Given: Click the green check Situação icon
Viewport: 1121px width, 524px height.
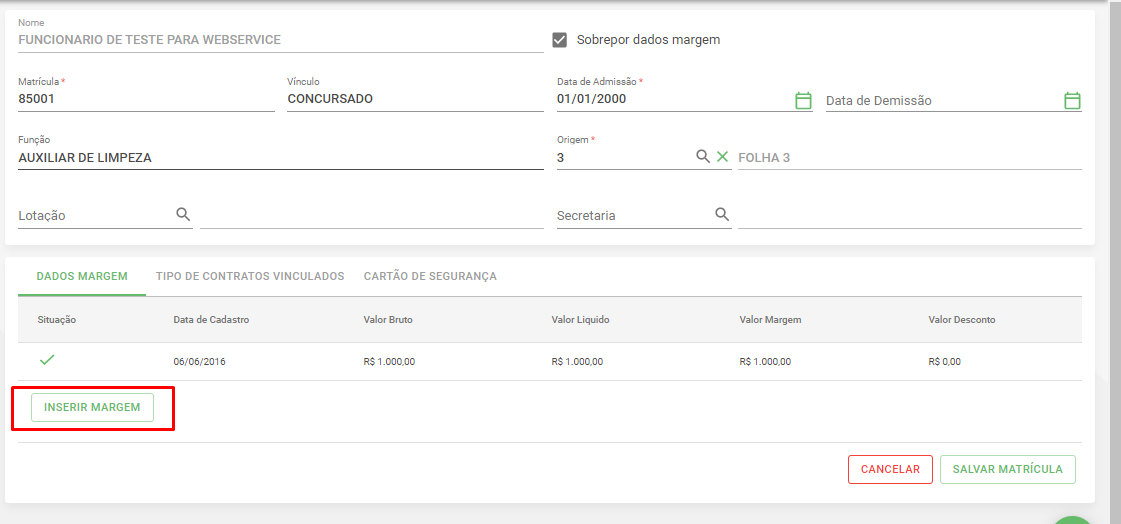Looking at the screenshot, I should coord(47,360).
